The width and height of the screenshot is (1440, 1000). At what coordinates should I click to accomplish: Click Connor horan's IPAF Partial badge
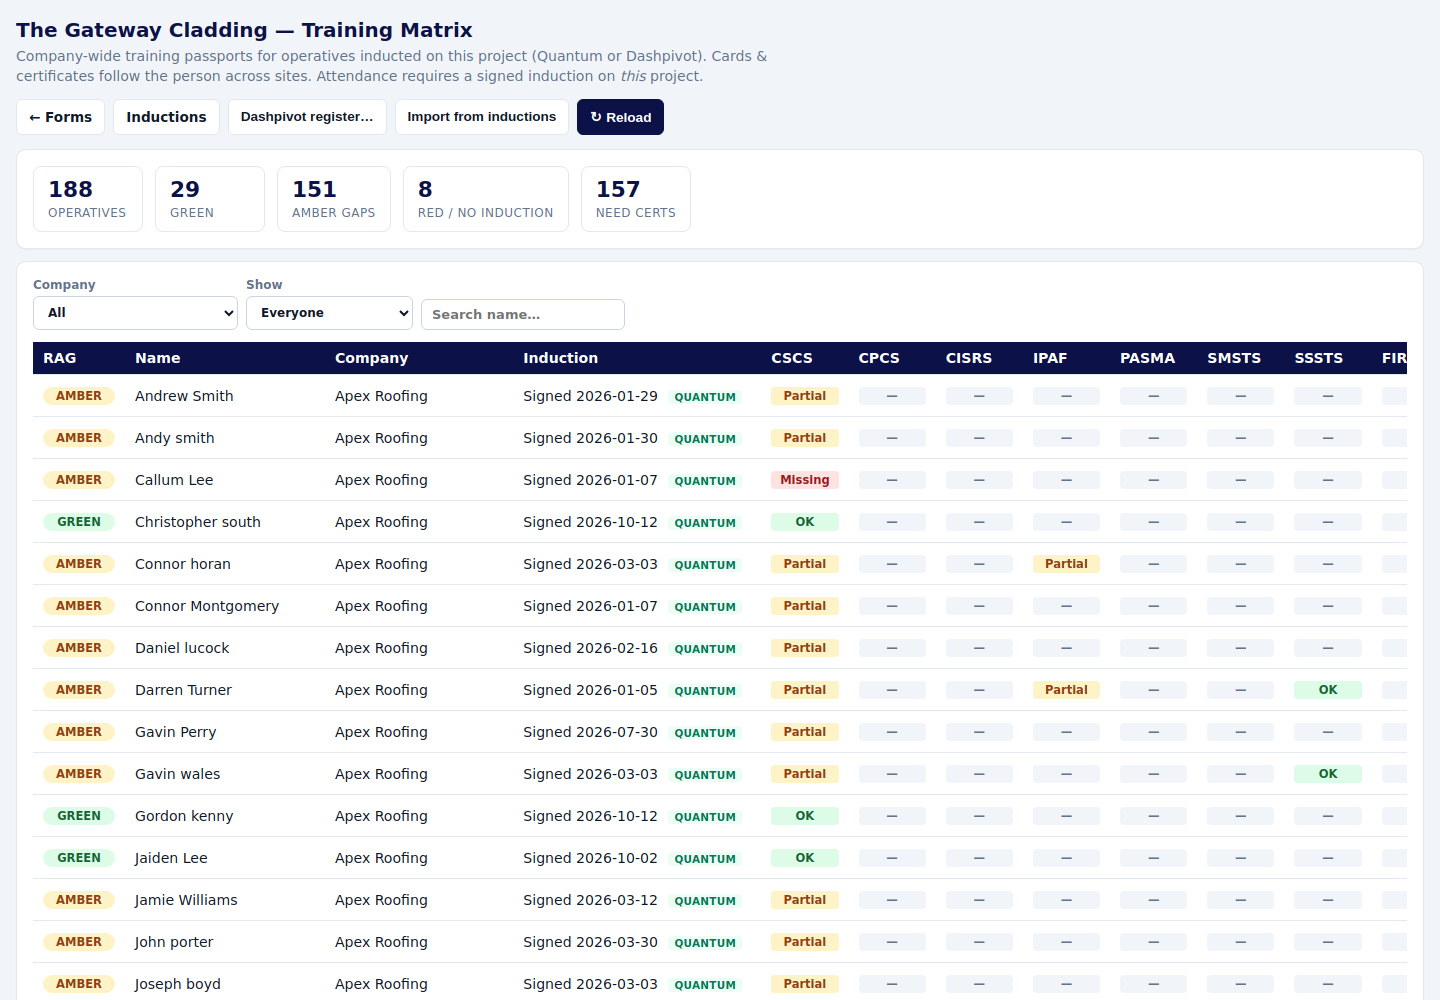1066,564
